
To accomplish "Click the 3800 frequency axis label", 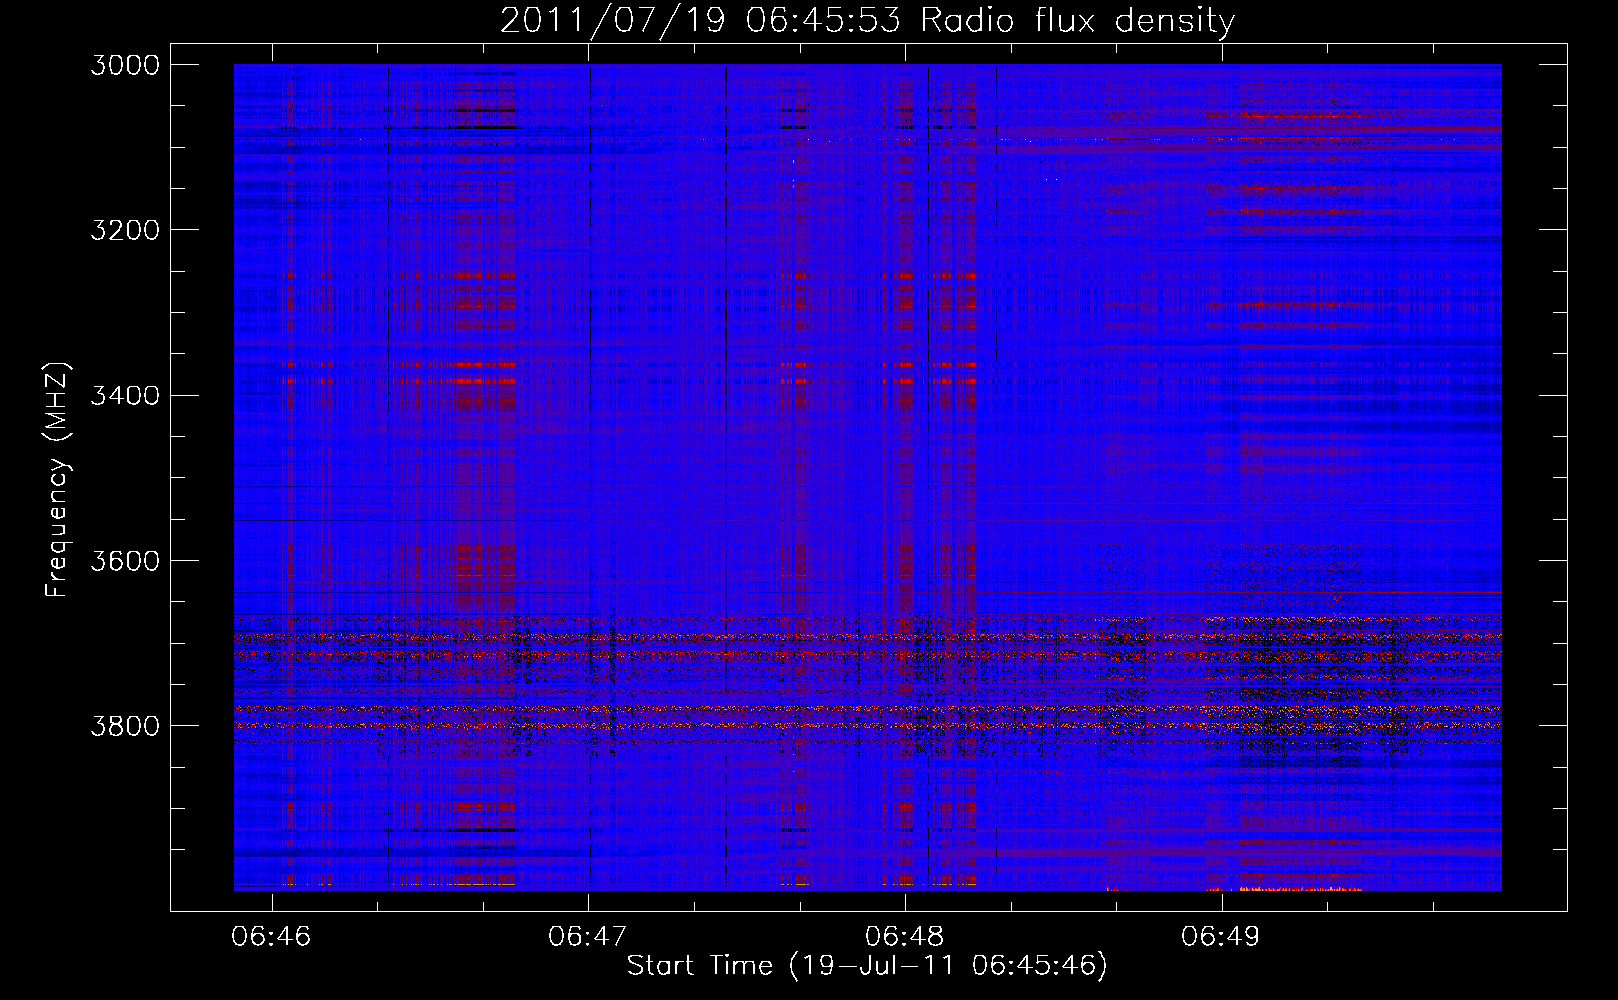I will (x=125, y=725).
